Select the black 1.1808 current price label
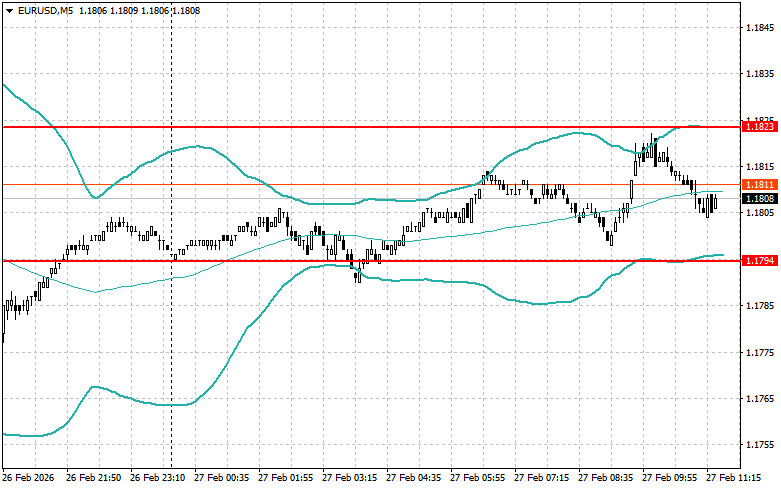 click(x=760, y=199)
